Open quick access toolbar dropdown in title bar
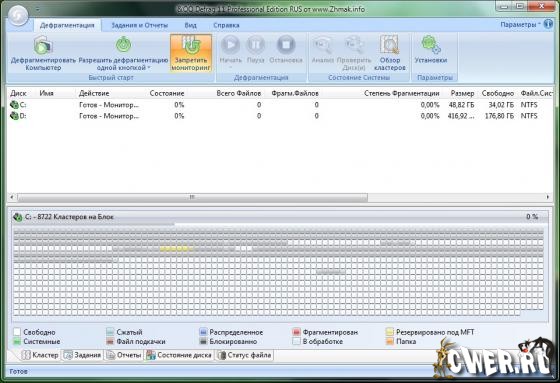Viewport: 560px width, 383px height. [x=38, y=10]
